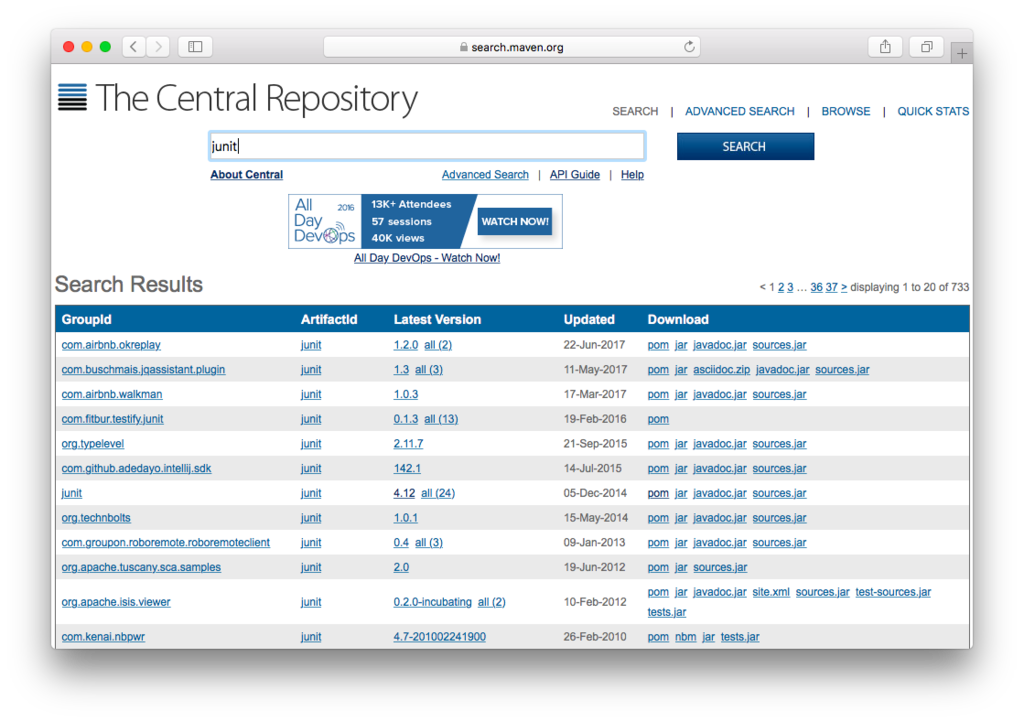Open org.technbolts group link
Image resolution: width=1024 pixels, height=722 pixels.
coord(96,518)
